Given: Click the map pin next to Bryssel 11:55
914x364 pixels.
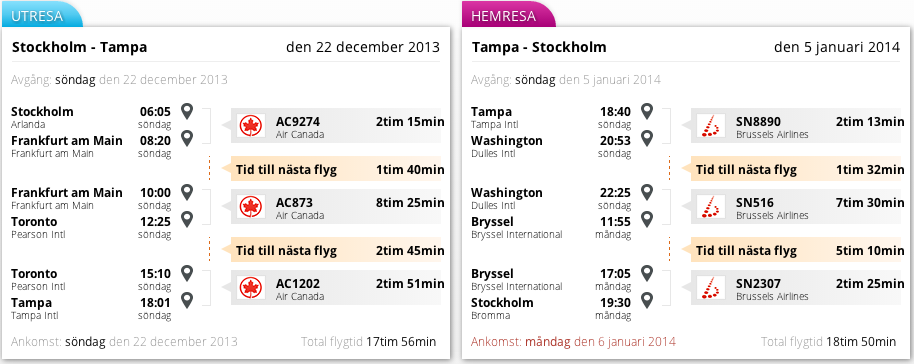Looking at the screenshot, I should tap(646, 219).
